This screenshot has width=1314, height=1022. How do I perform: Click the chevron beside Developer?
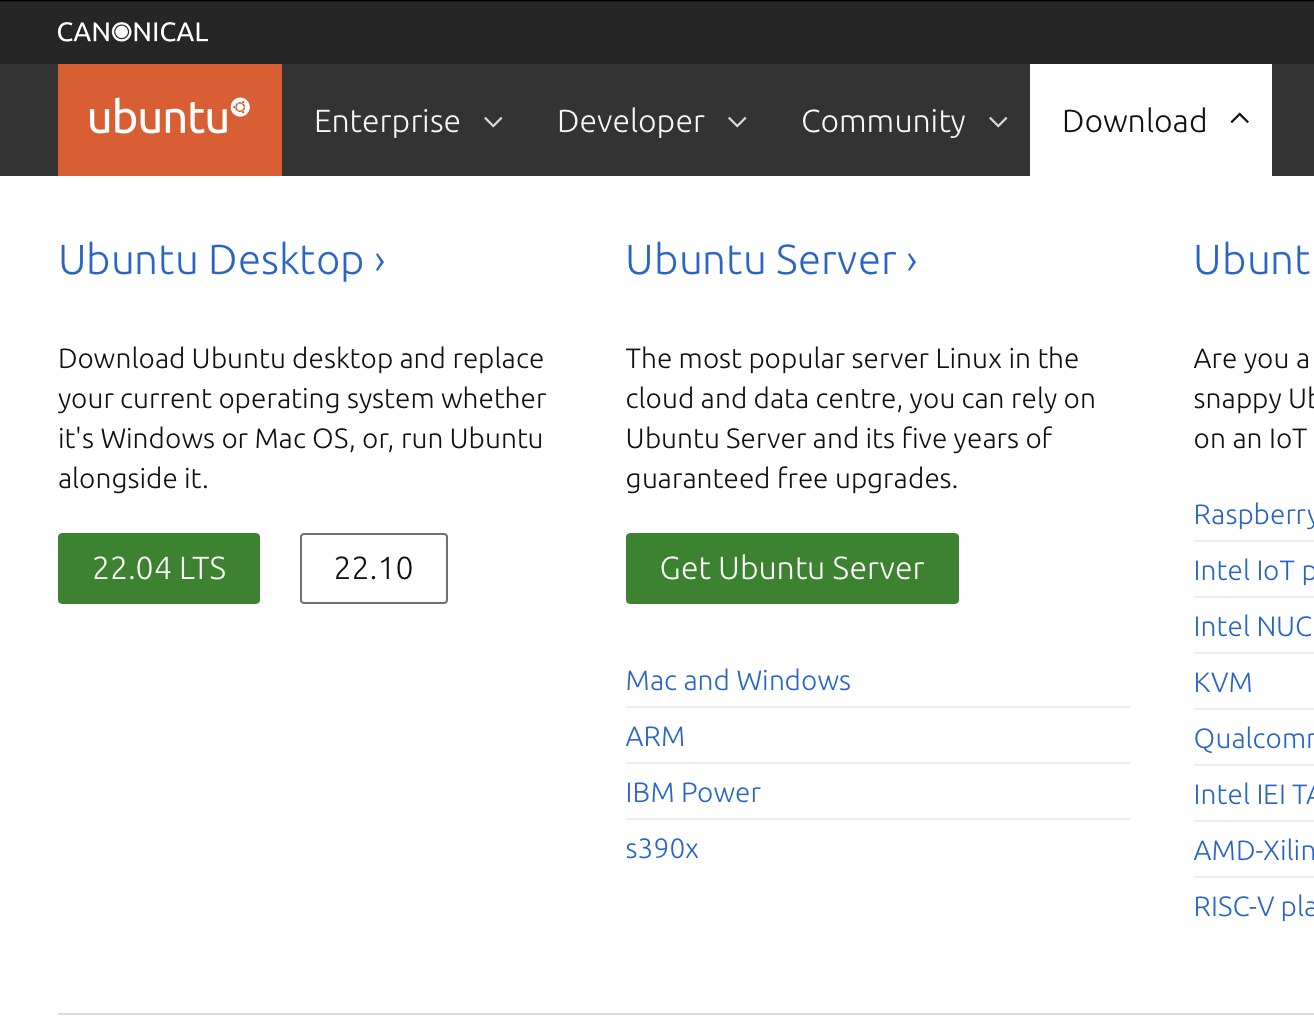click(x=737, y=122)
